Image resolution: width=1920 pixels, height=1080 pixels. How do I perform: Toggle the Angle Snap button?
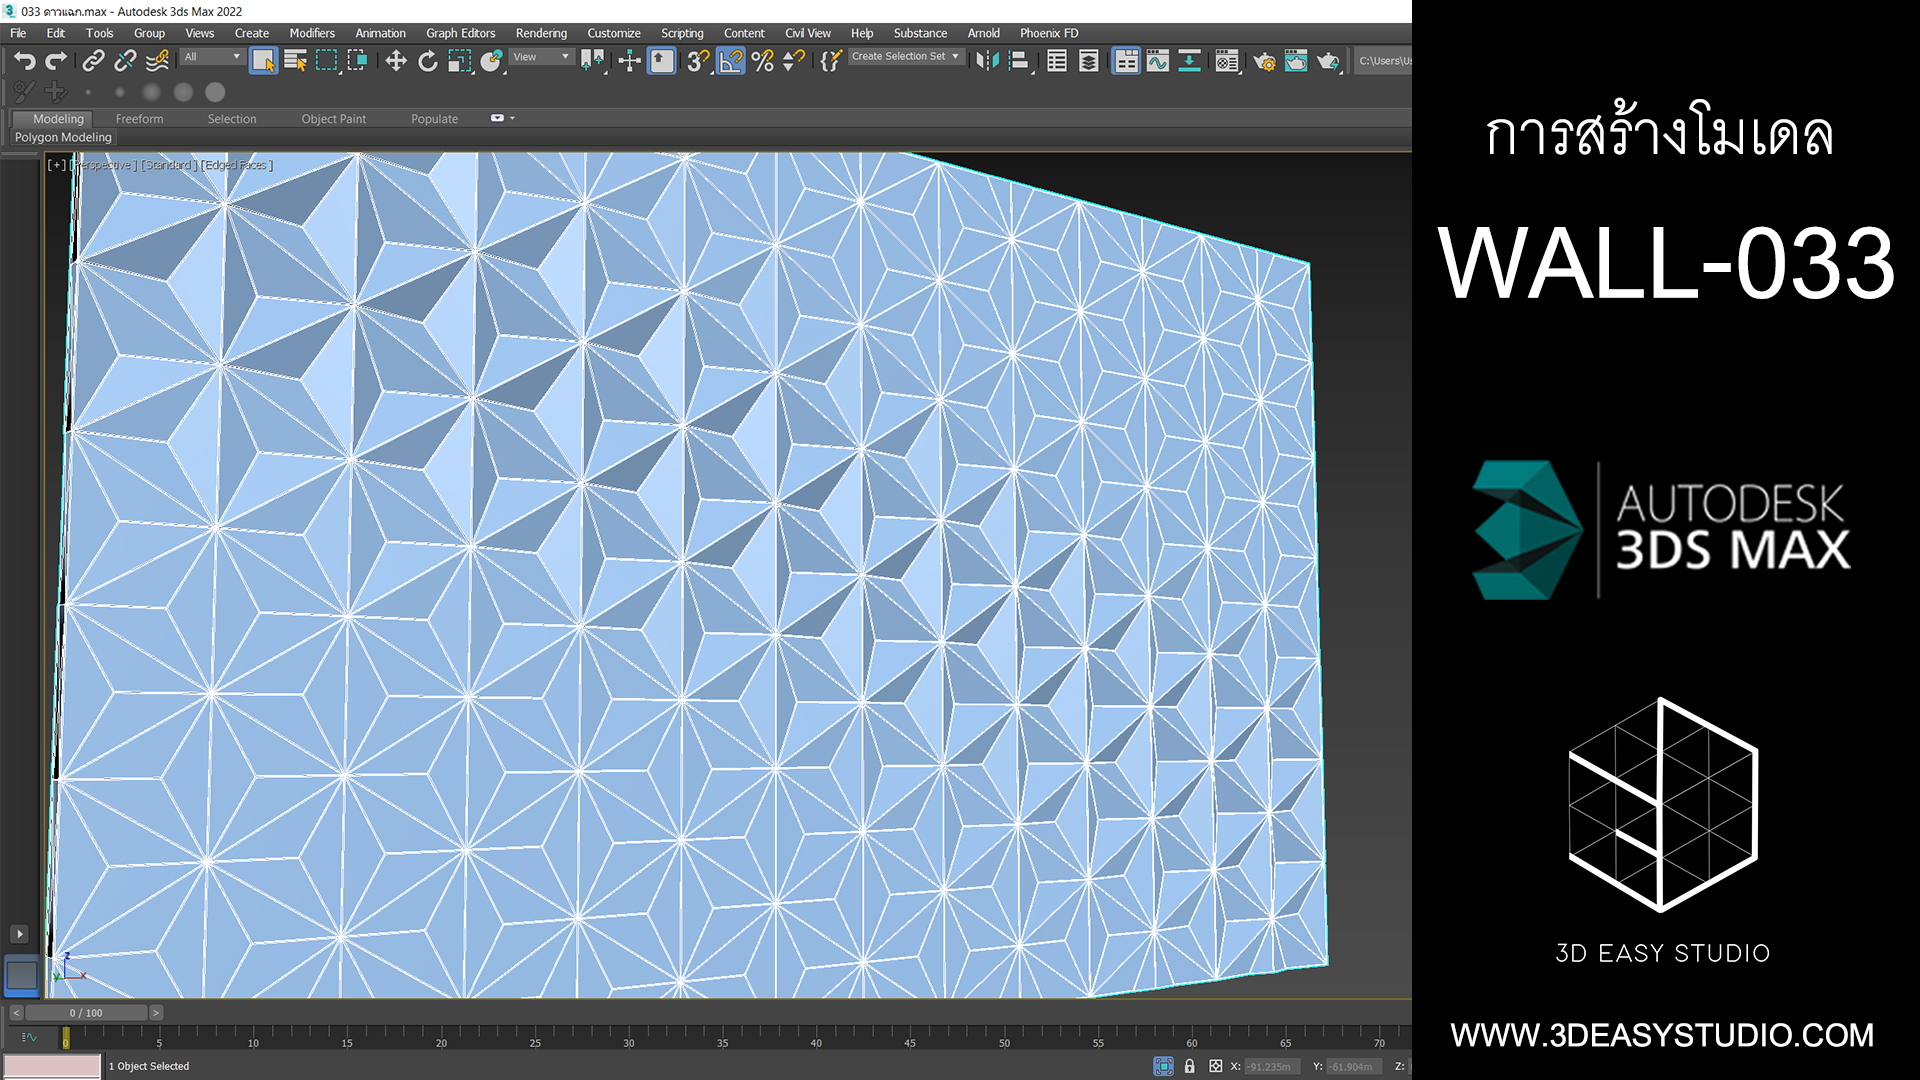click(x=731, y=61)
